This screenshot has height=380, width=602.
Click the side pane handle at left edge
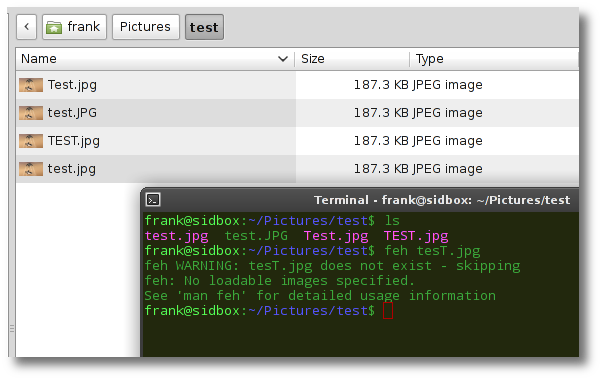pos(12,329)
